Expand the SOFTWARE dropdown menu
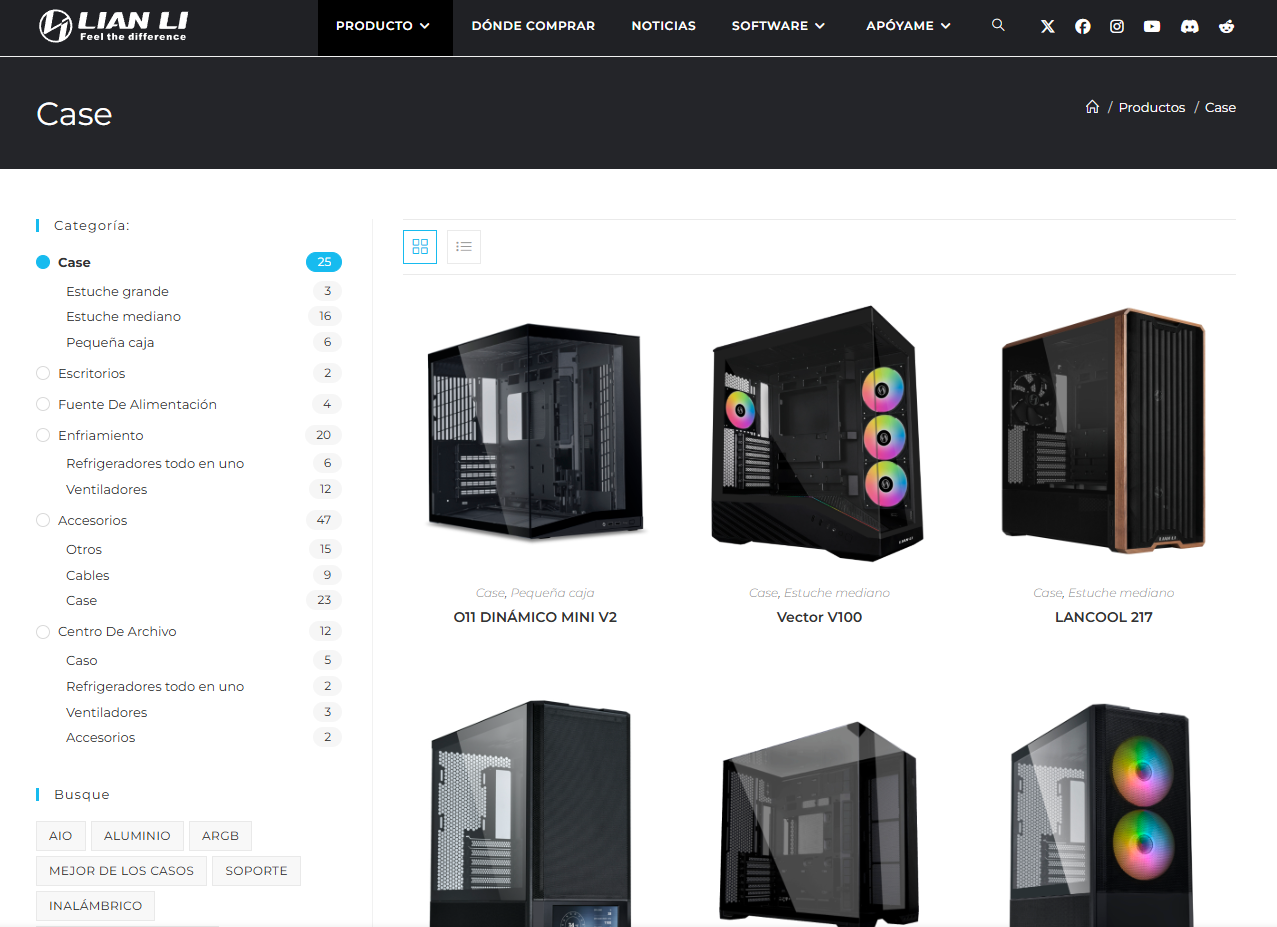Screen dimensions: 1277x927 pyautogui.click(x=778, y=26)
